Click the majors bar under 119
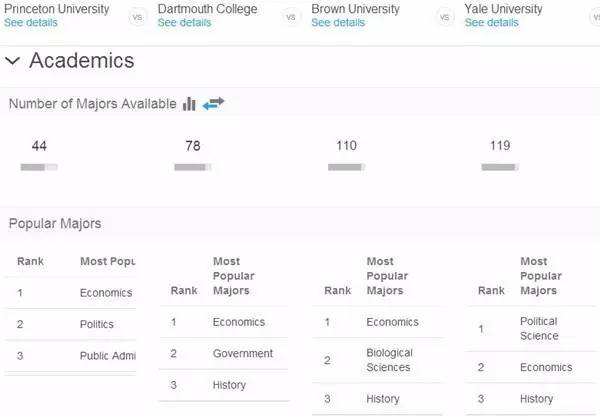 pyautogui.click(x=500, y=167)
